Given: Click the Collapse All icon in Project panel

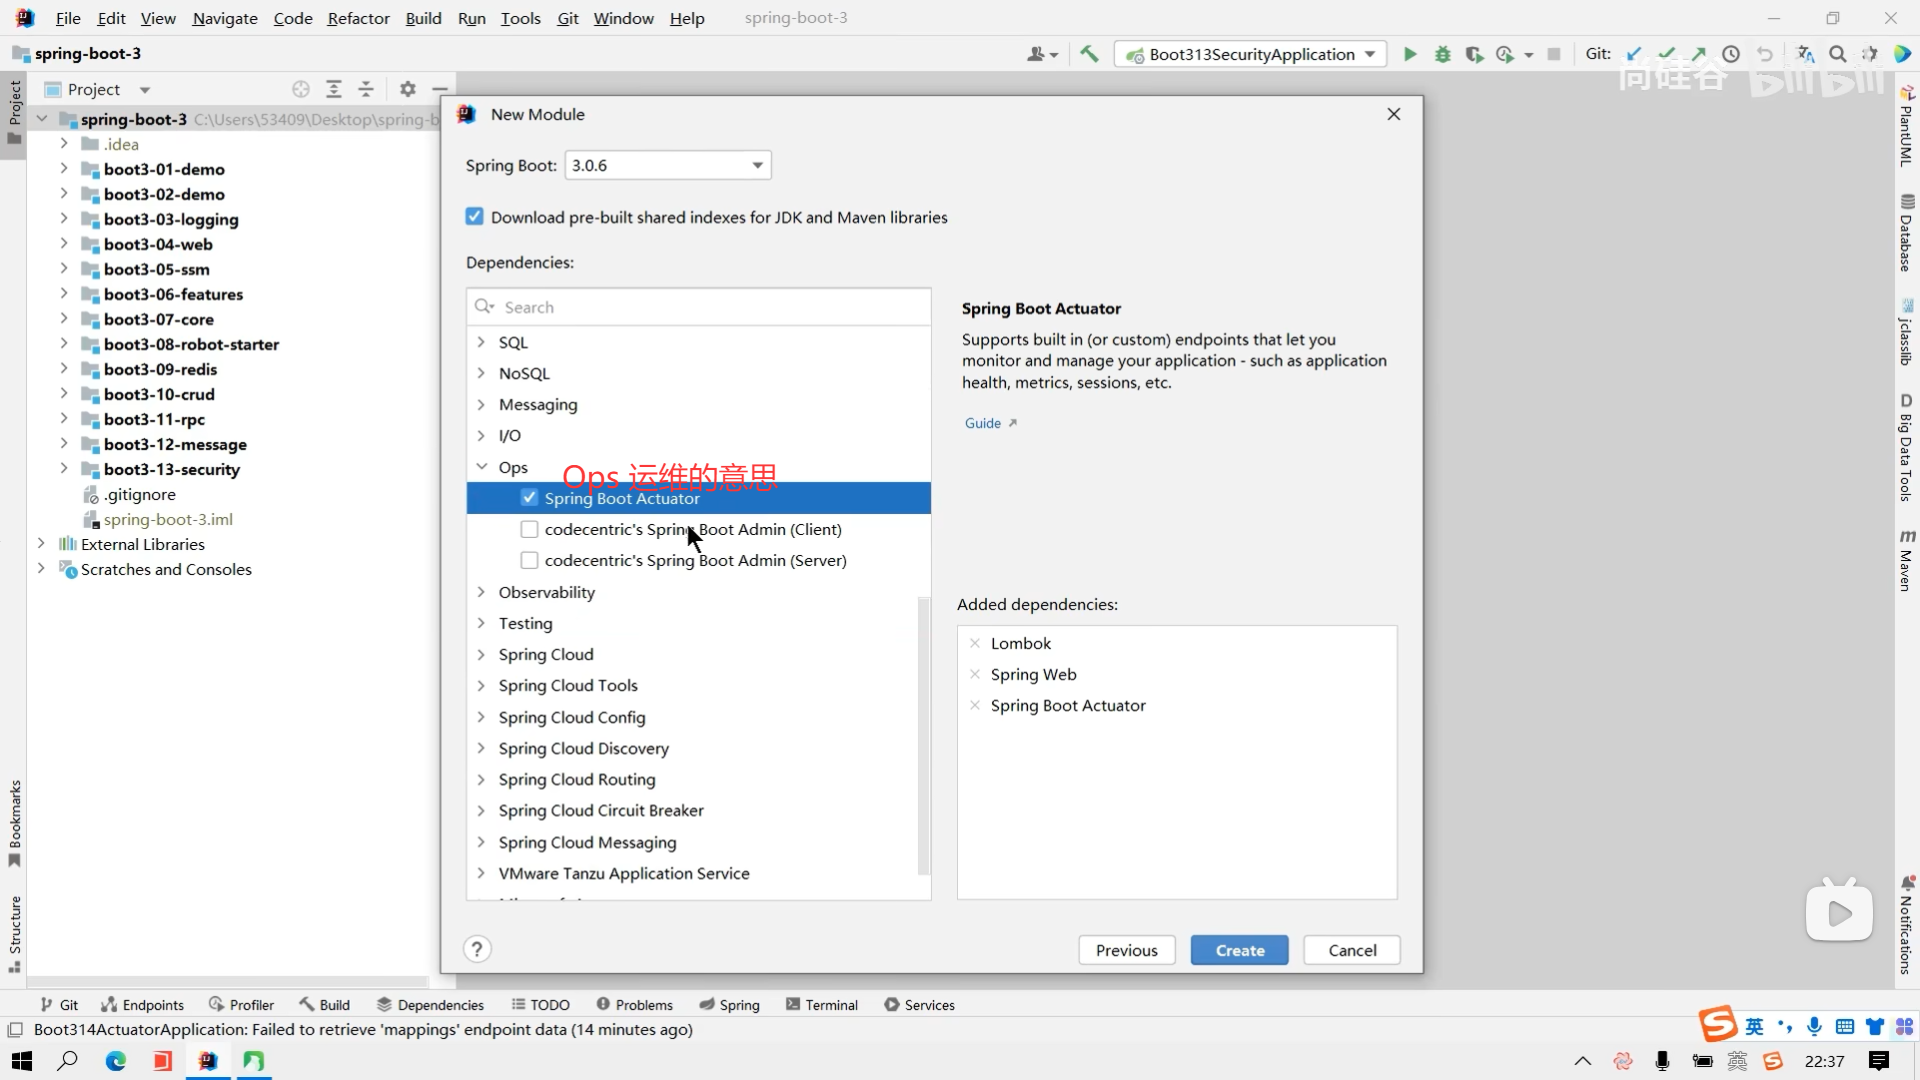Looking at the screenshot, I should click(366, 89).
